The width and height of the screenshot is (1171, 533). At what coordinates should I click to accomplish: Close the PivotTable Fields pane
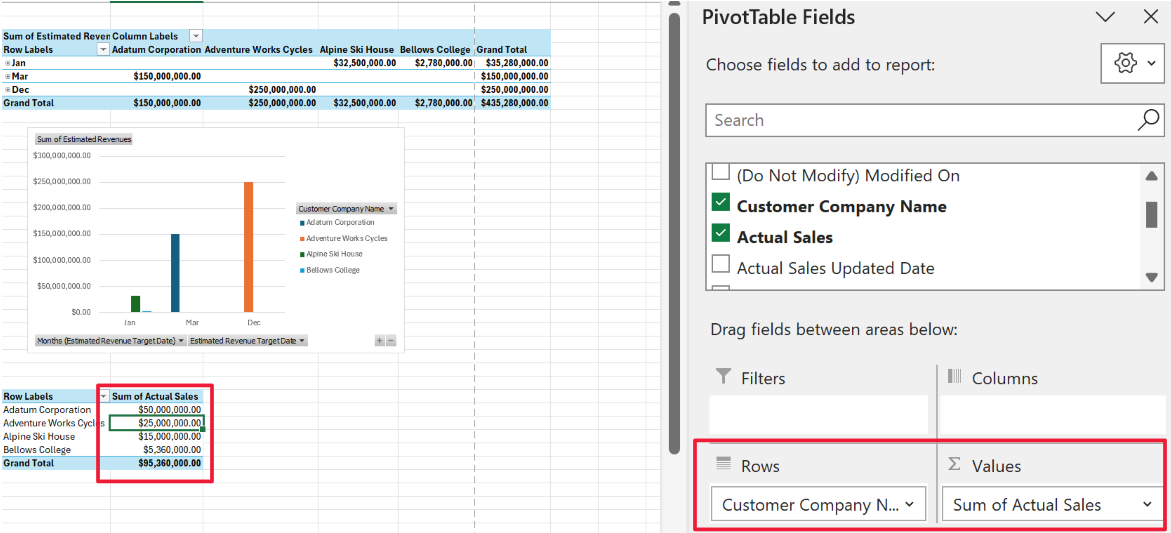pos(1150,17)
